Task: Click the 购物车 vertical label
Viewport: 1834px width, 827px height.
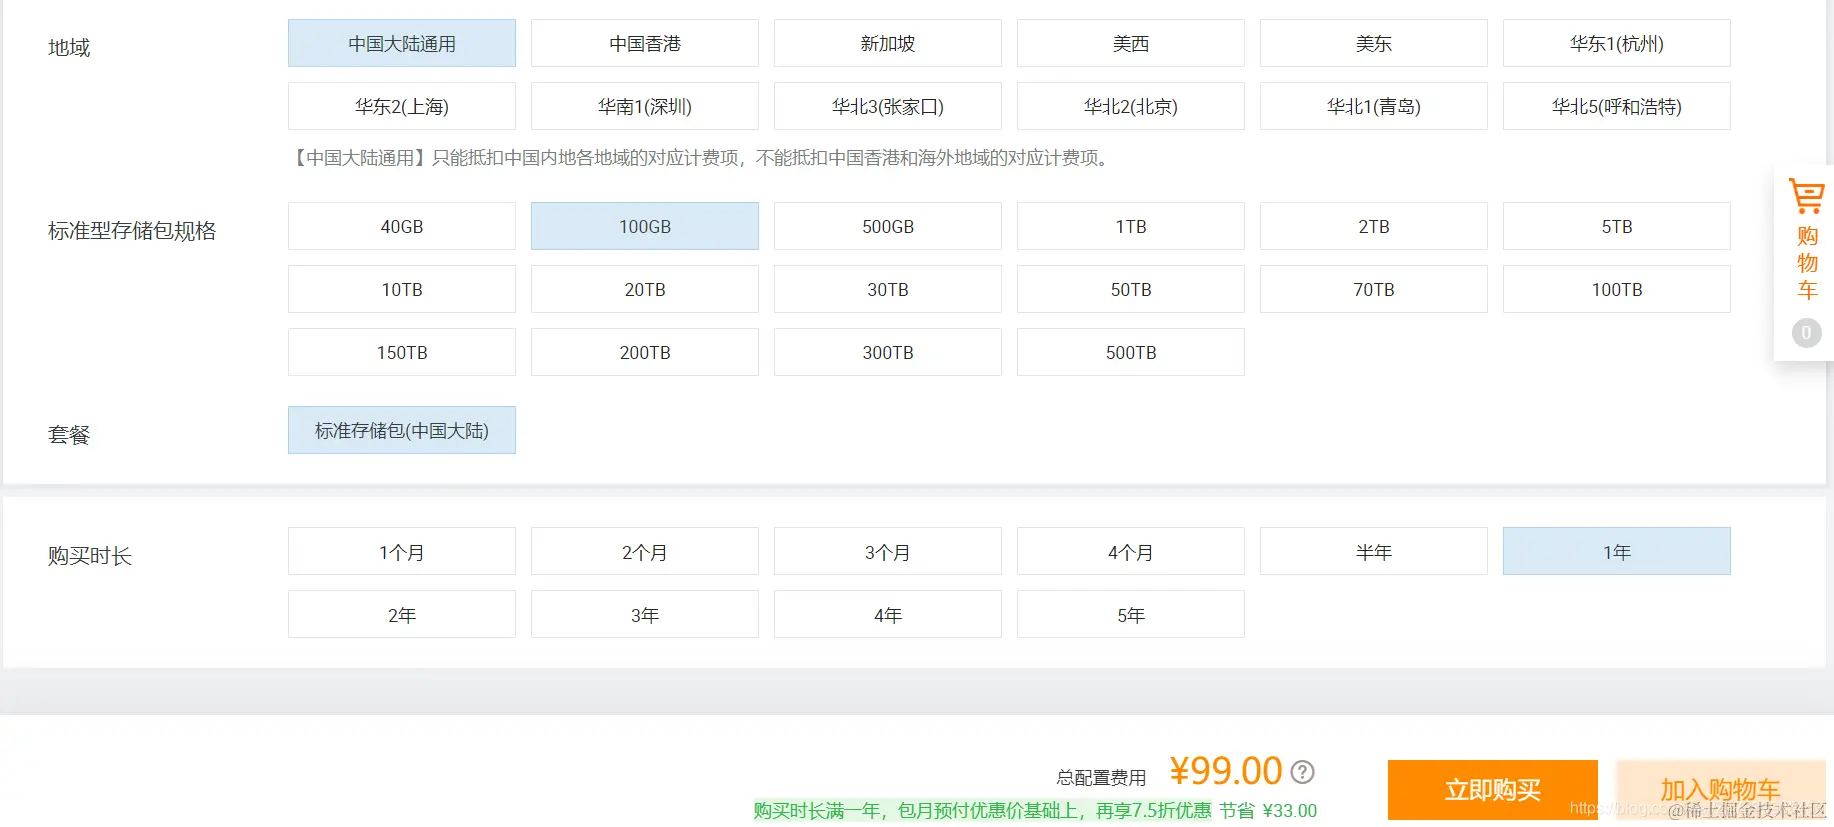Action: click(1807, 263)
